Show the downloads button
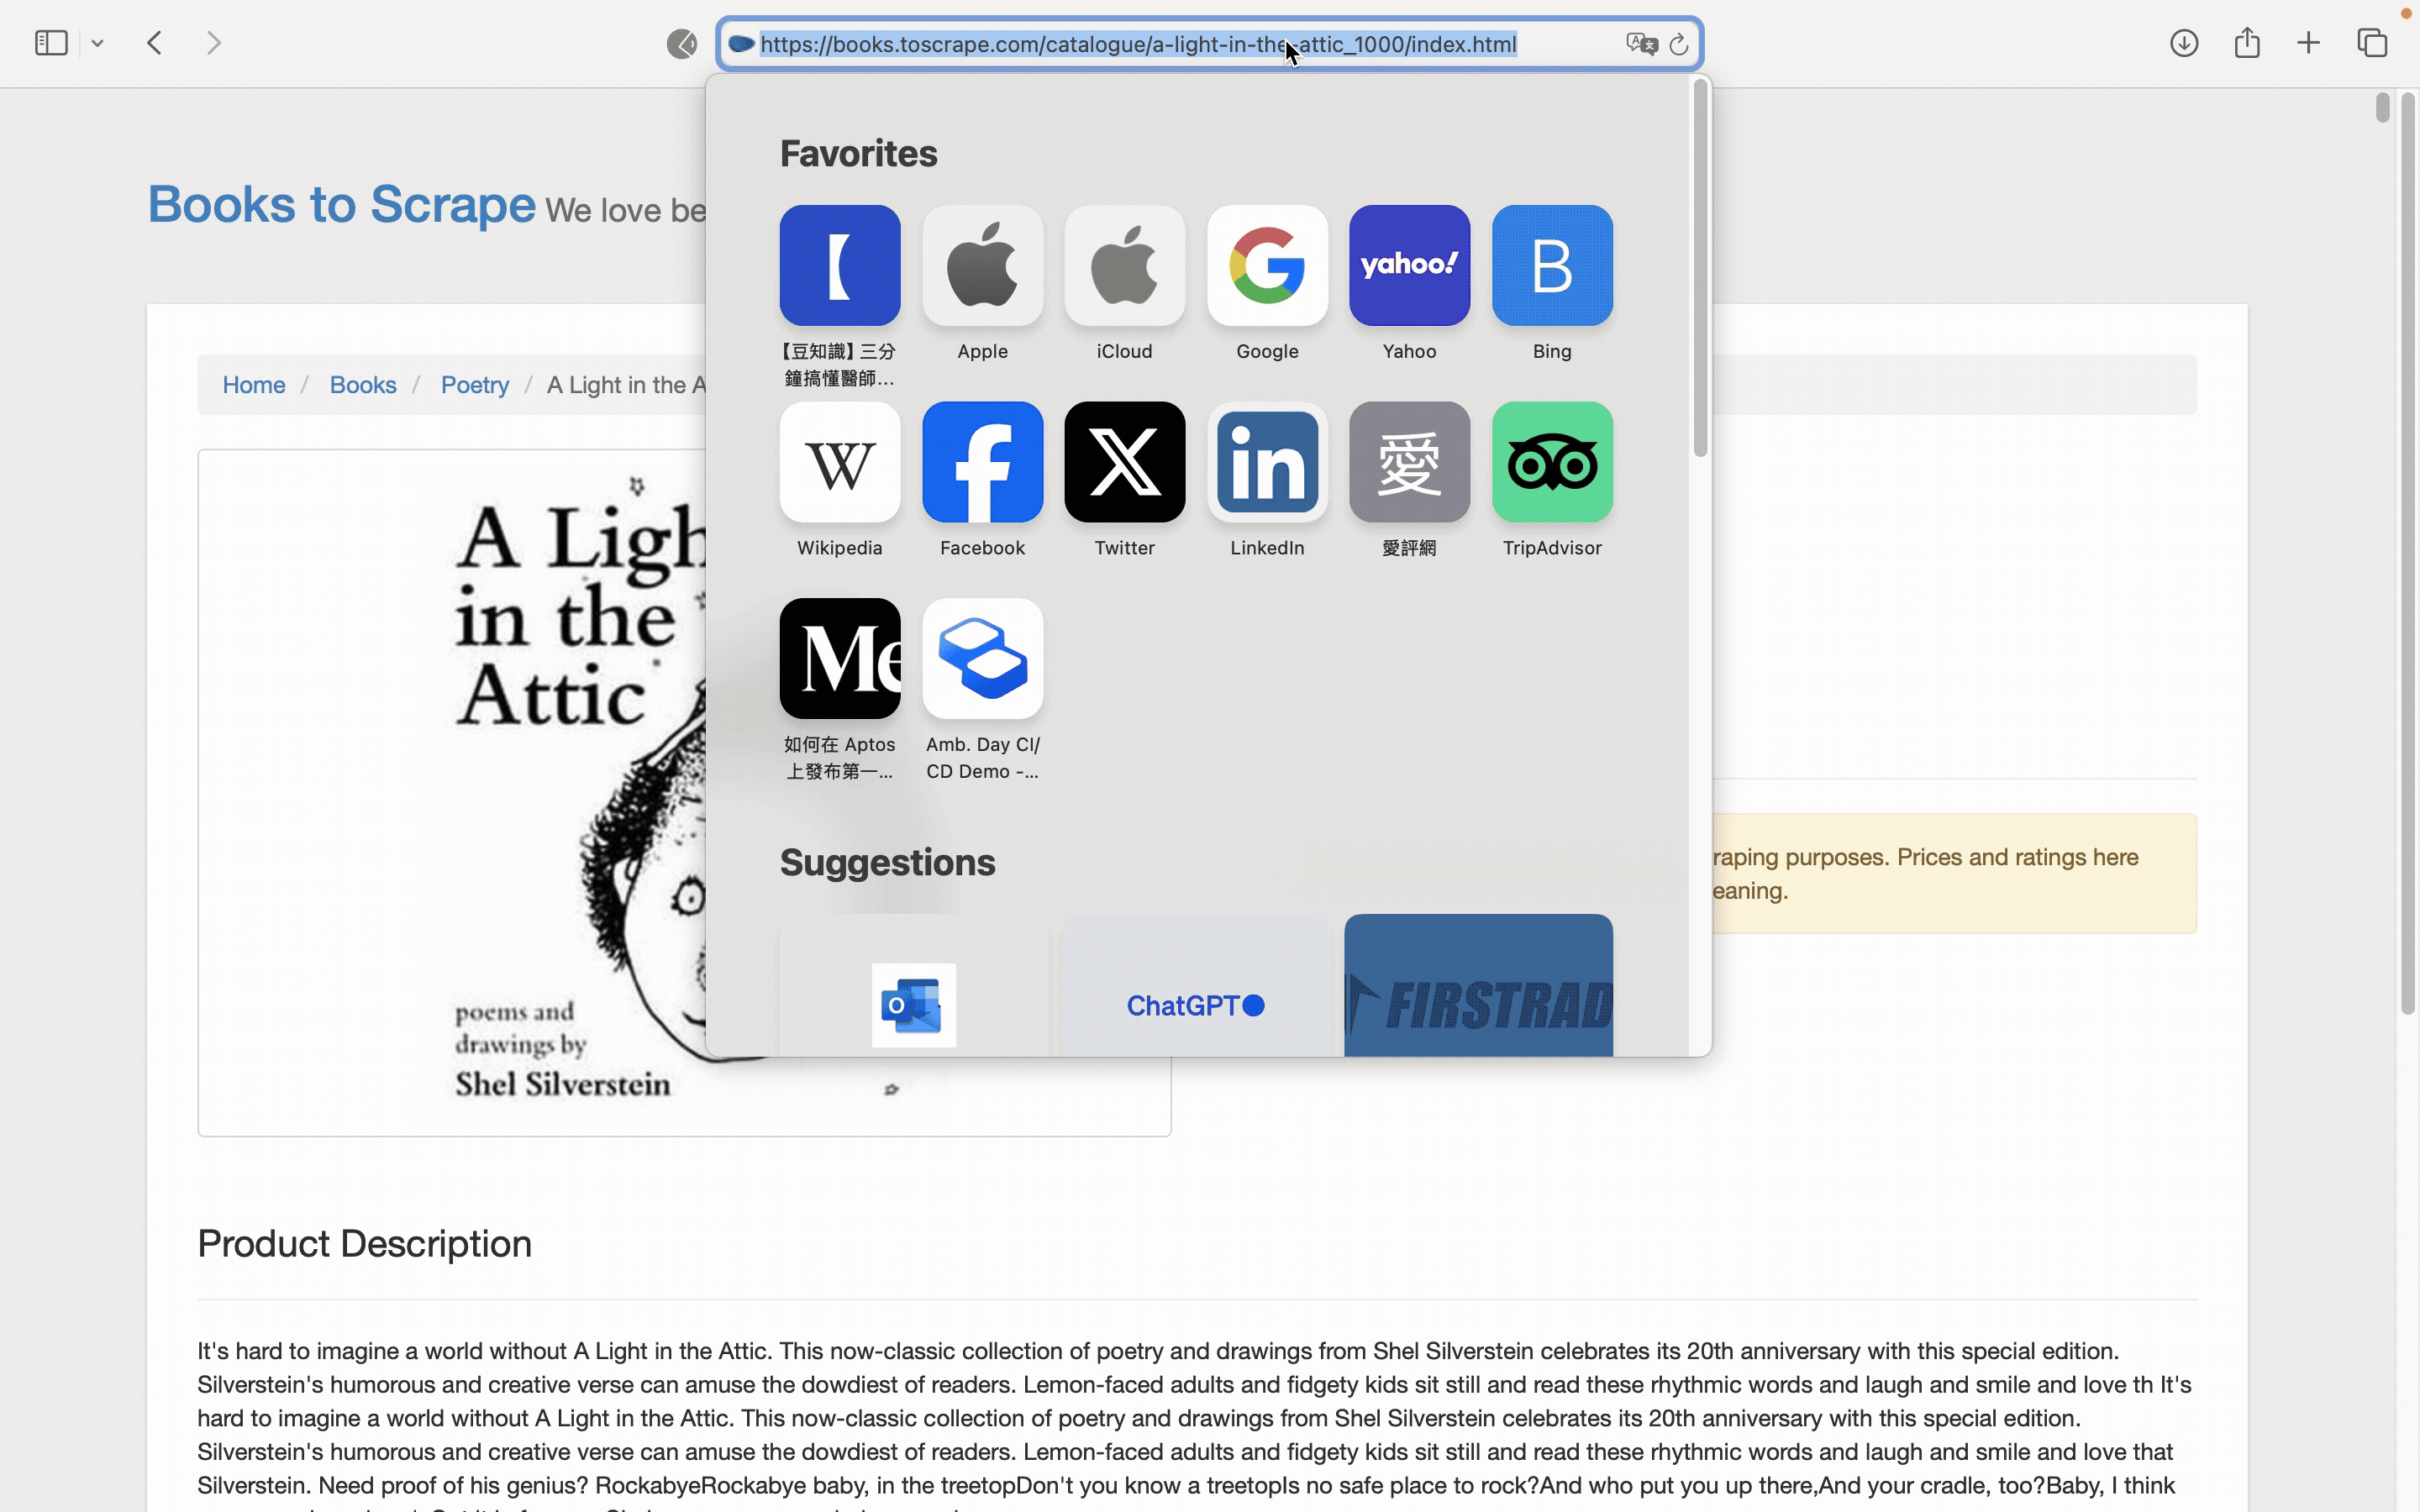The image size is (2420, 1512). click(x=2184, y=43)
